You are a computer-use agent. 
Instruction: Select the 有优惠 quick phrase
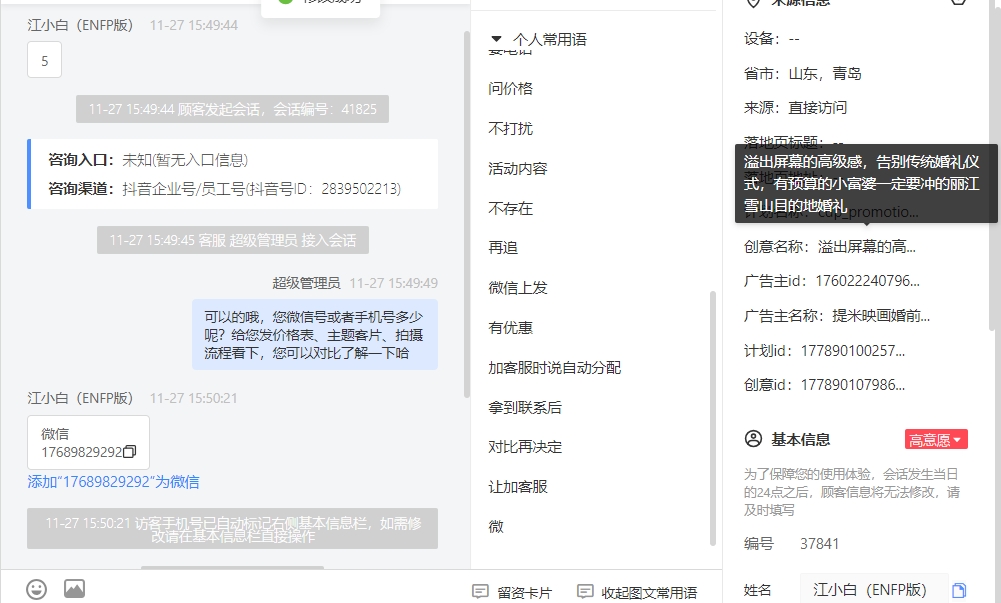[x=510, y=328]
